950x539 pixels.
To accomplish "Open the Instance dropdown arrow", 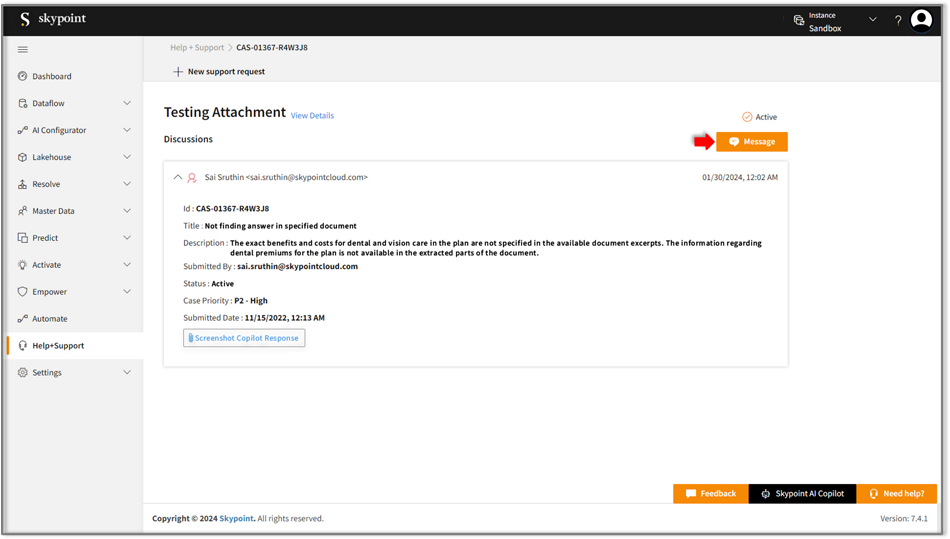I will [x=872, y=20].
